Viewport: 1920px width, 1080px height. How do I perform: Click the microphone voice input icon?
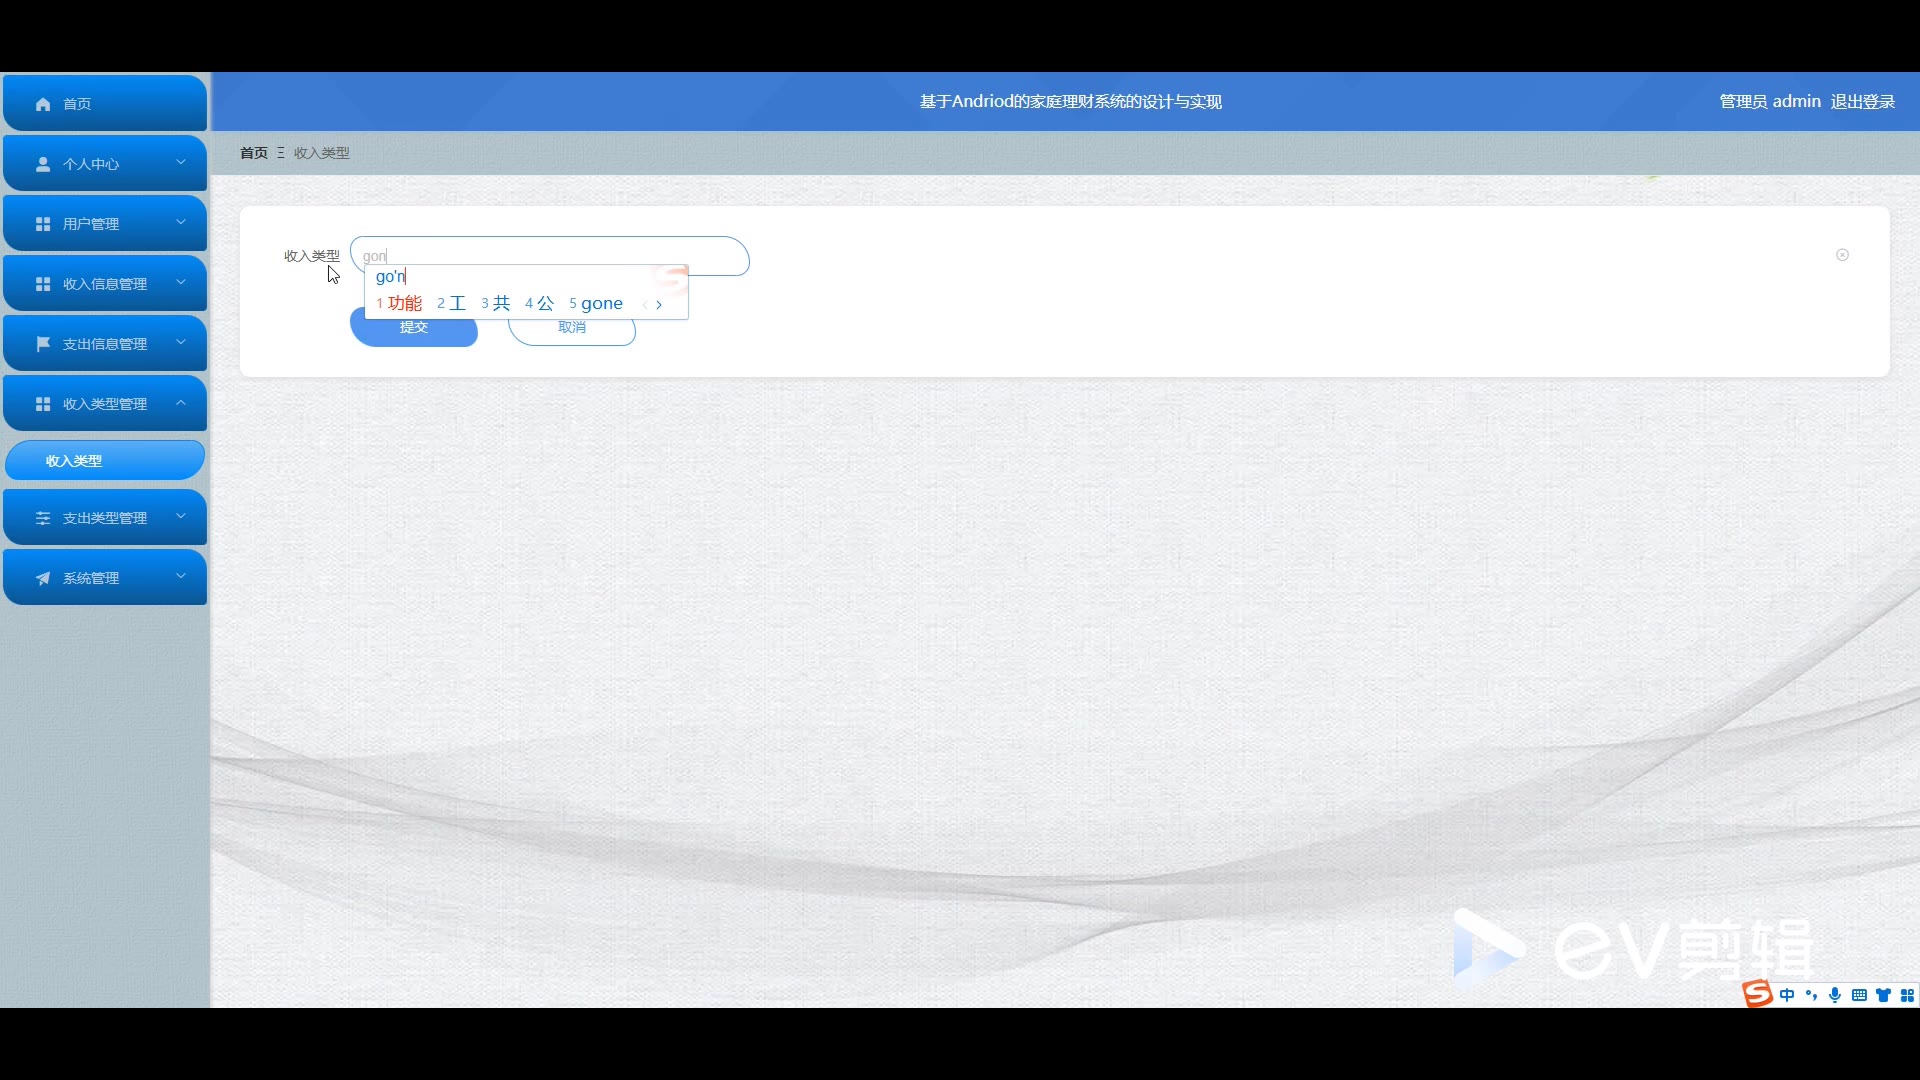click(1835, 995)
